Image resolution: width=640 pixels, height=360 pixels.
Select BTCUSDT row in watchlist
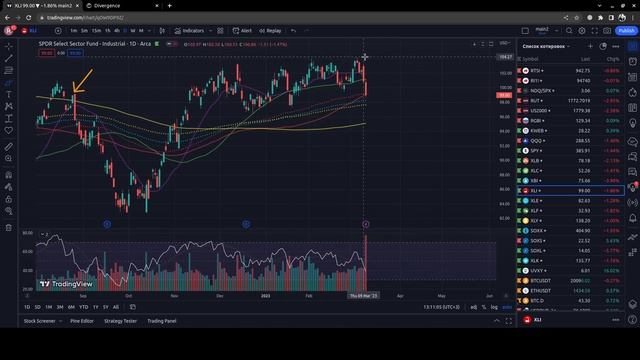(x=570, y=281)
